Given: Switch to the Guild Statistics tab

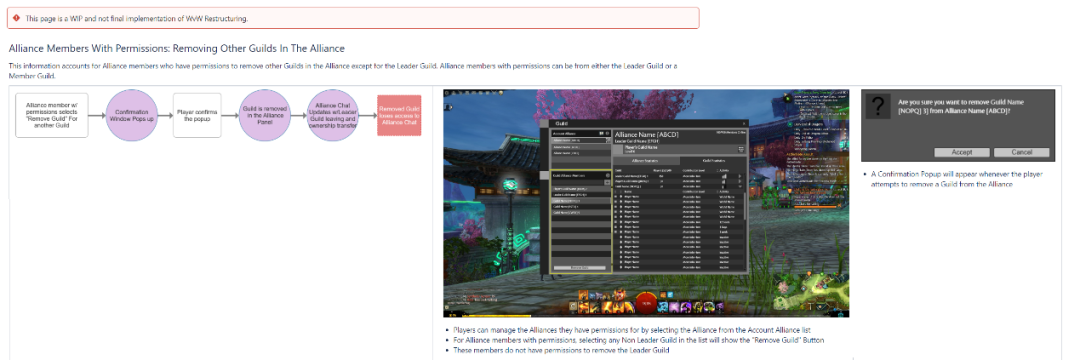Looking at the screenshot, I should 714,160.
